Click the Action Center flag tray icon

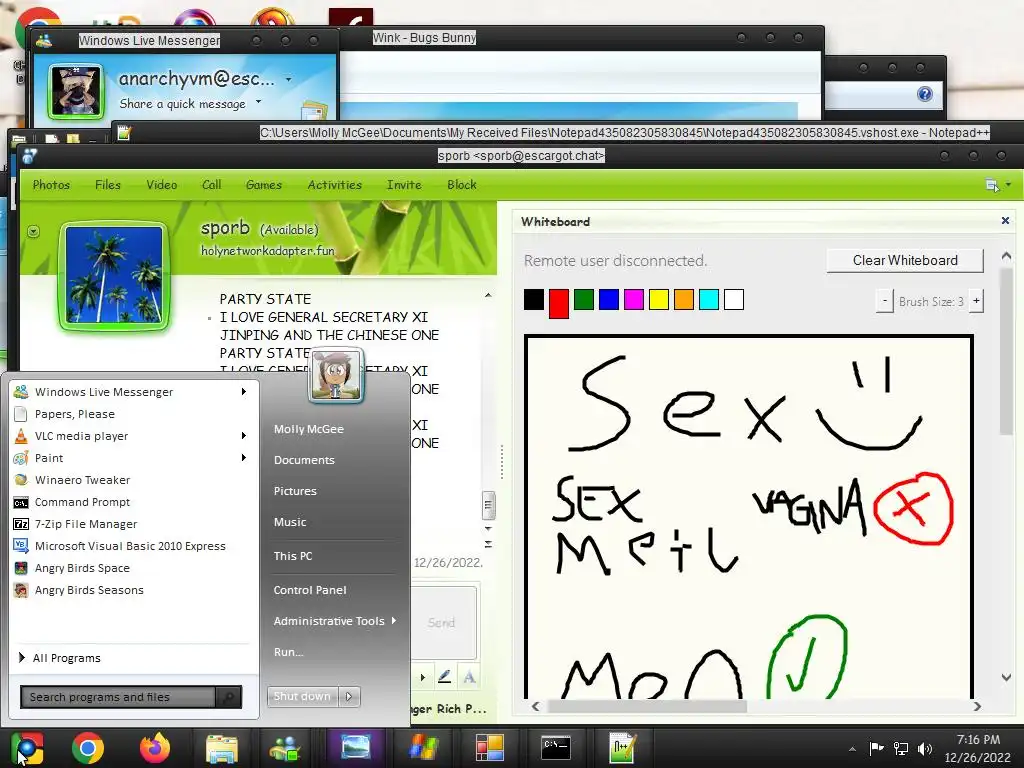[x=876, y=748]
